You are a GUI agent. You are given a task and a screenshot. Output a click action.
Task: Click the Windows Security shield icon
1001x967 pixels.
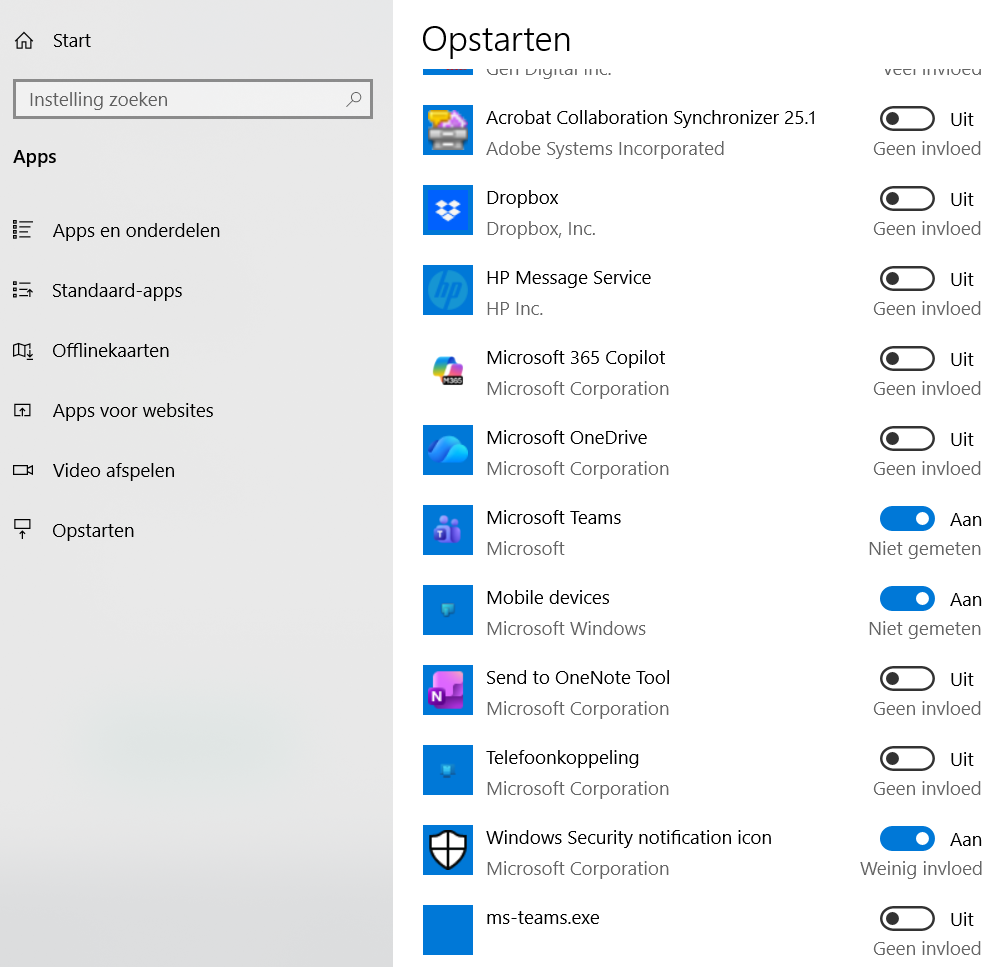448,850
